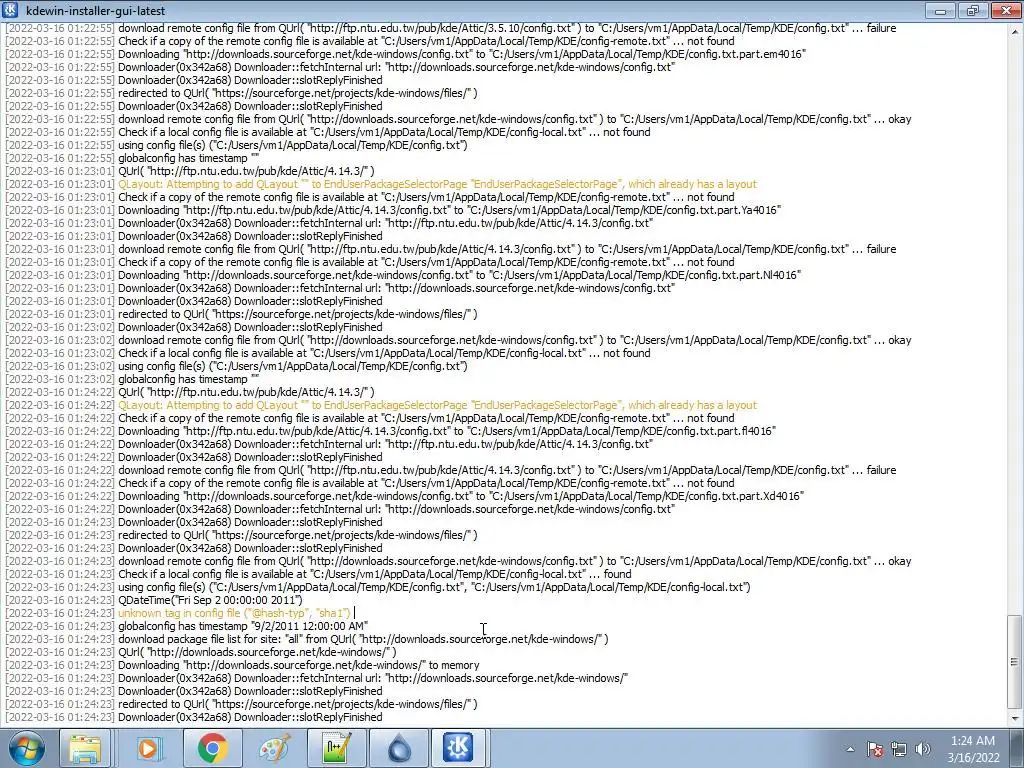1024x768 pixels.
Task: Open Google Chrome from the taskbar
Action: point(212,748)
